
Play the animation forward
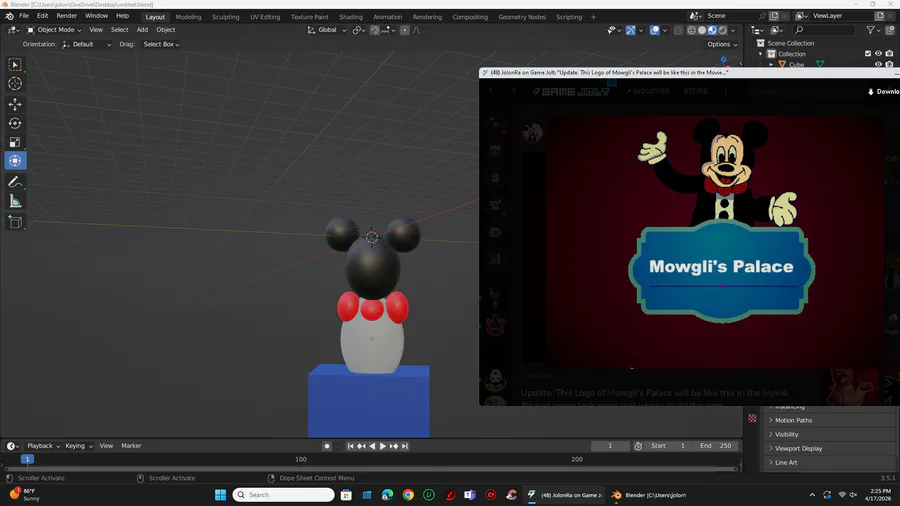383,446
